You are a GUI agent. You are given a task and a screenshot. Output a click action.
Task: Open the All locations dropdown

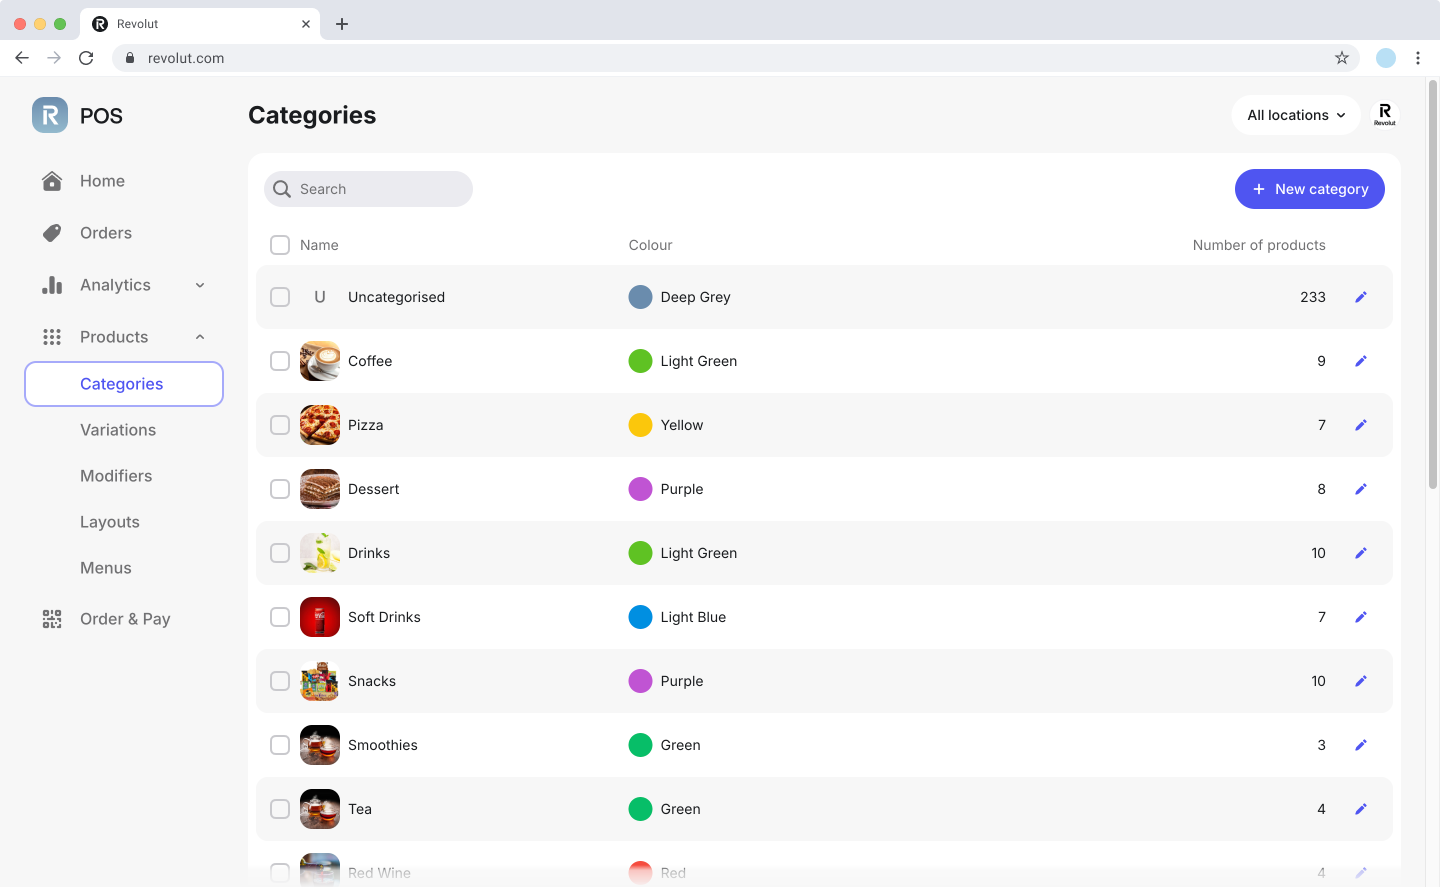tap(1295, 115)
